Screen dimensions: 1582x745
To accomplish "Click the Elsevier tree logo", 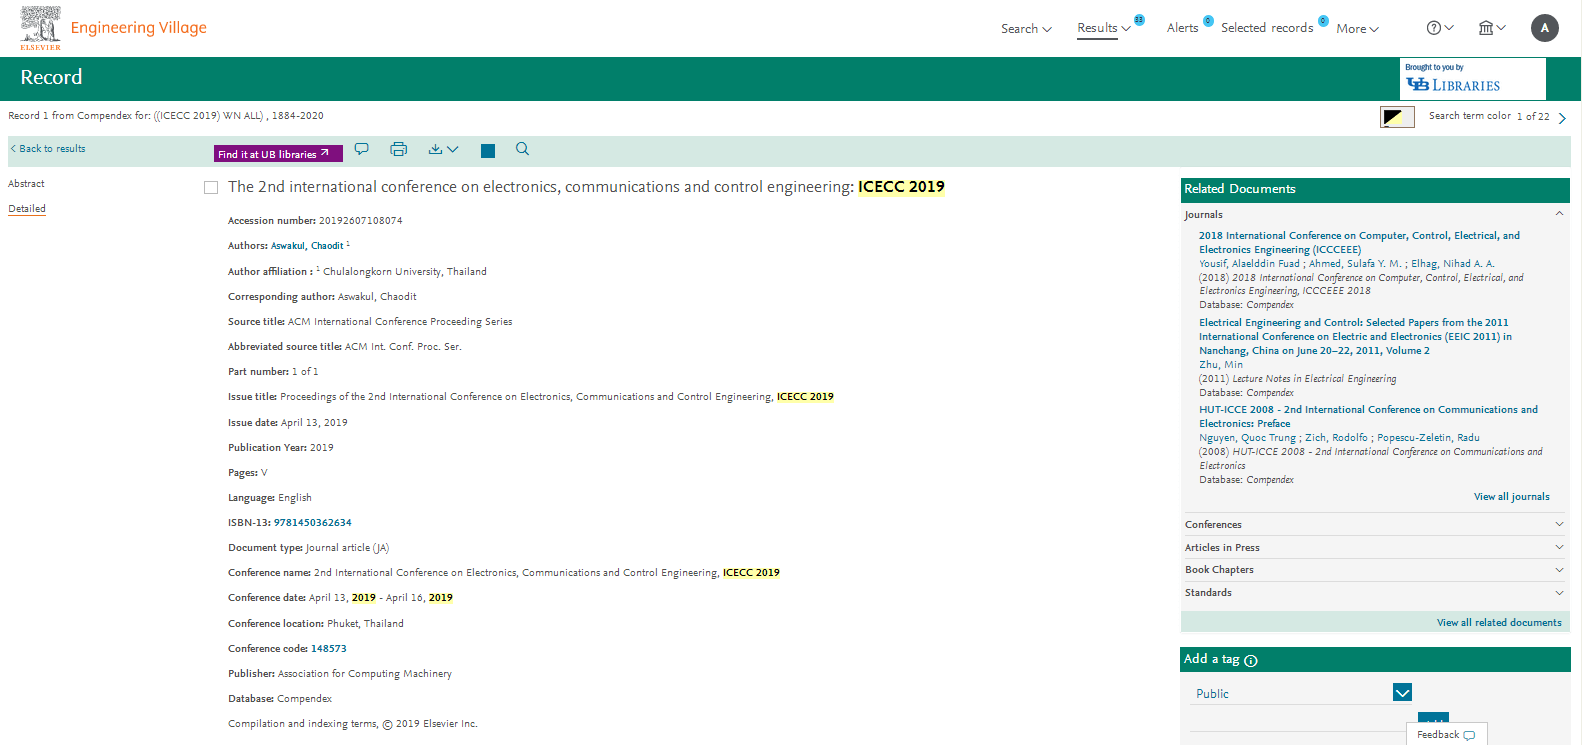I will point(40,28).
